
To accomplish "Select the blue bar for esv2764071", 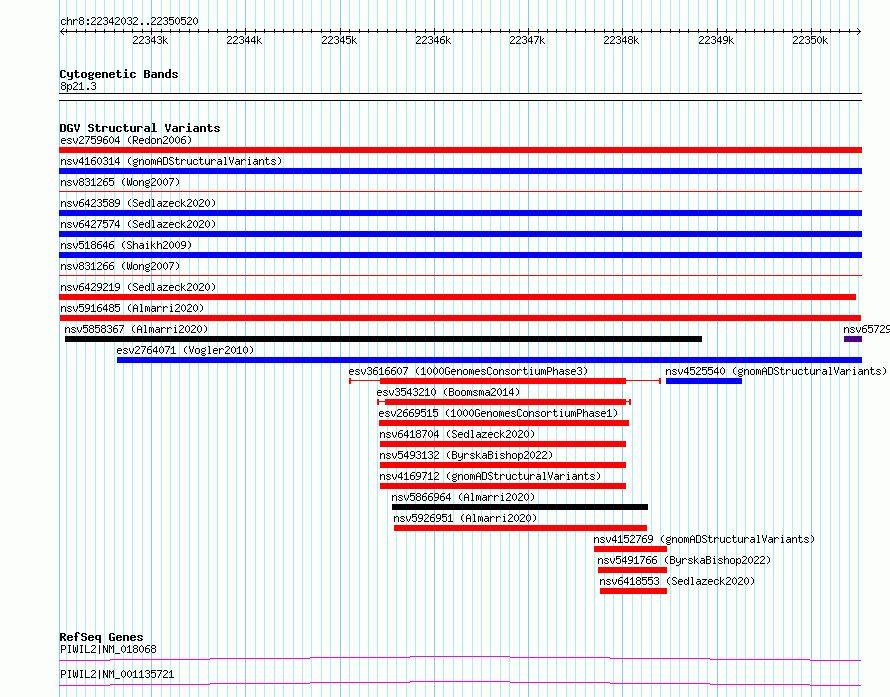I will [489, 360].
